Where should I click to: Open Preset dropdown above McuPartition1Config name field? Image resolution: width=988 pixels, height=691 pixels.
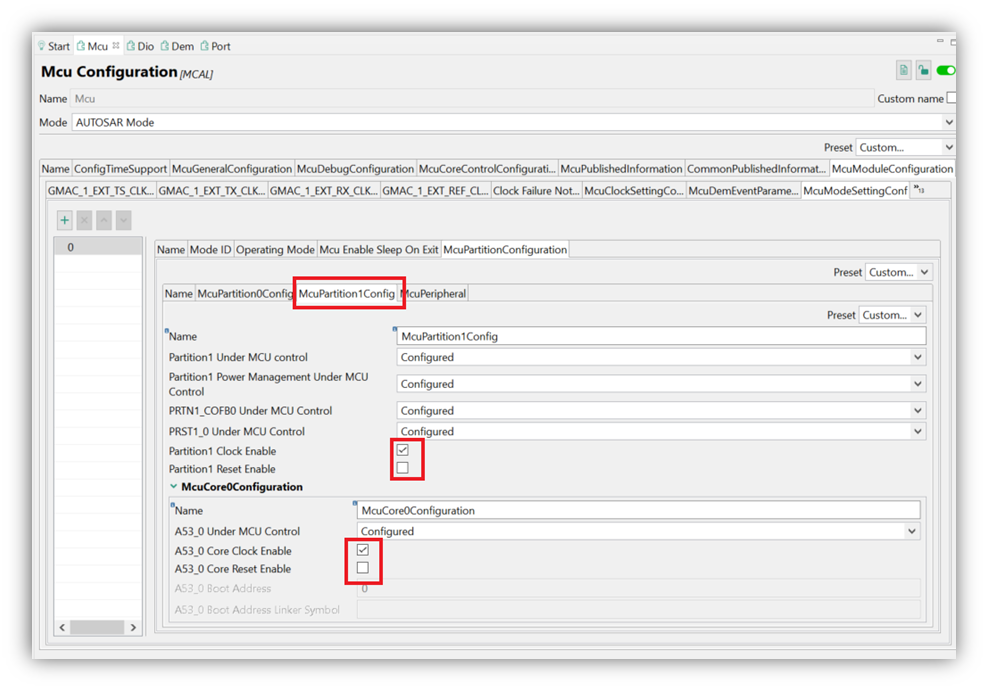(892, 315)
